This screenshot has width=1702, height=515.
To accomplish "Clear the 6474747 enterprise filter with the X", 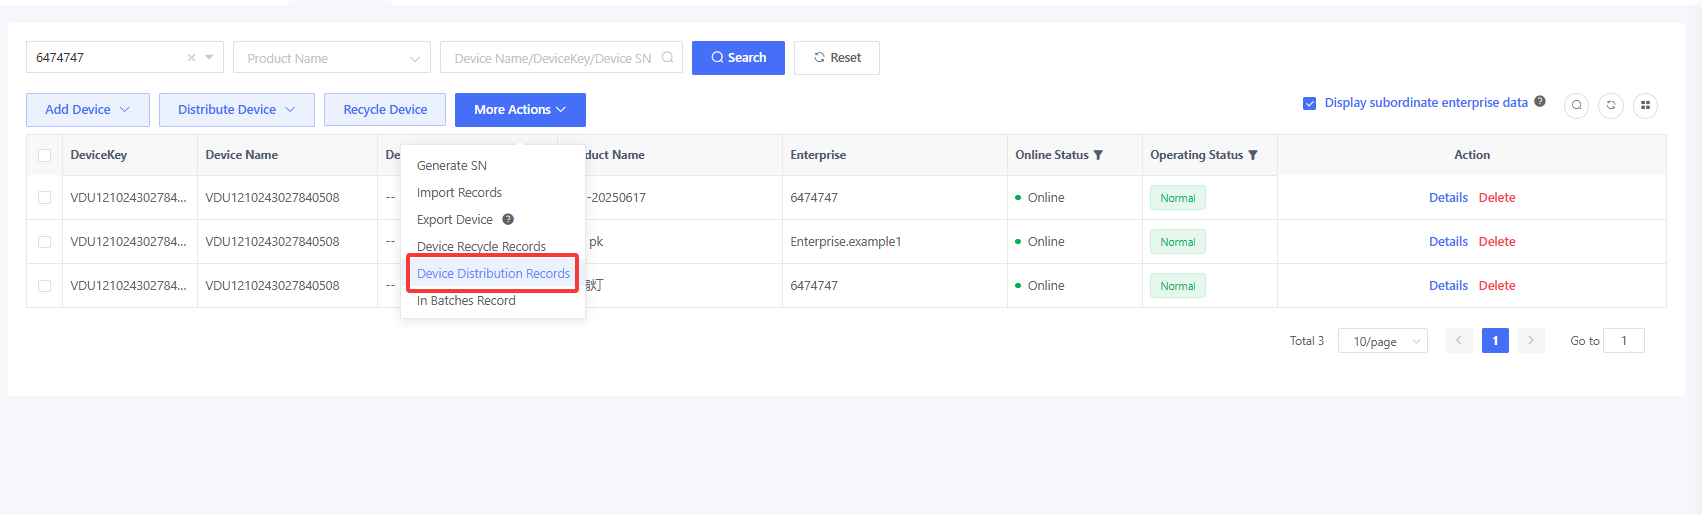I will pyautogui.click(x=191, y=58).
